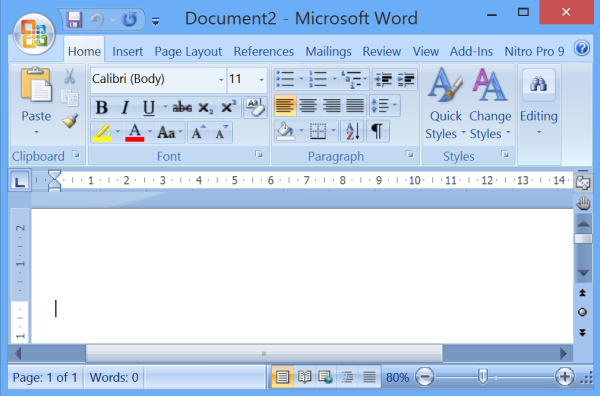Expand the Paste options arrow
600x396 pixels.
pos(36,132)
